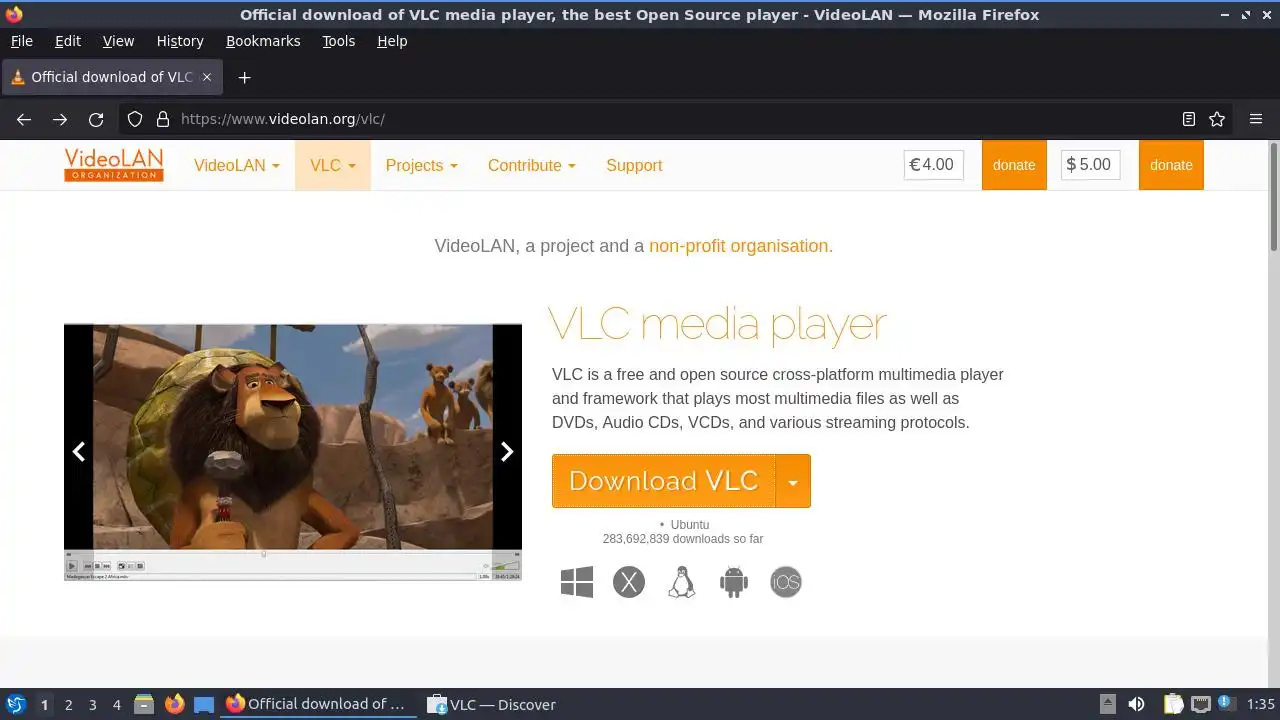1280x720 pixels.
Task: Select the macOS X platform icon
Action: tap(629, 582)
